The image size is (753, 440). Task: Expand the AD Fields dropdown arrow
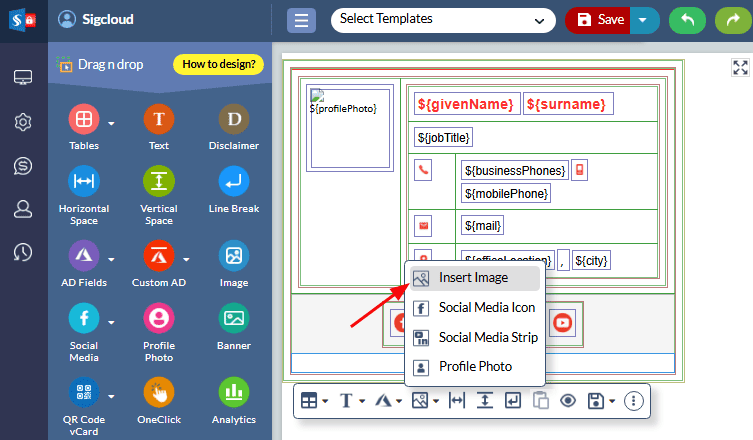(x=111, y=260)
